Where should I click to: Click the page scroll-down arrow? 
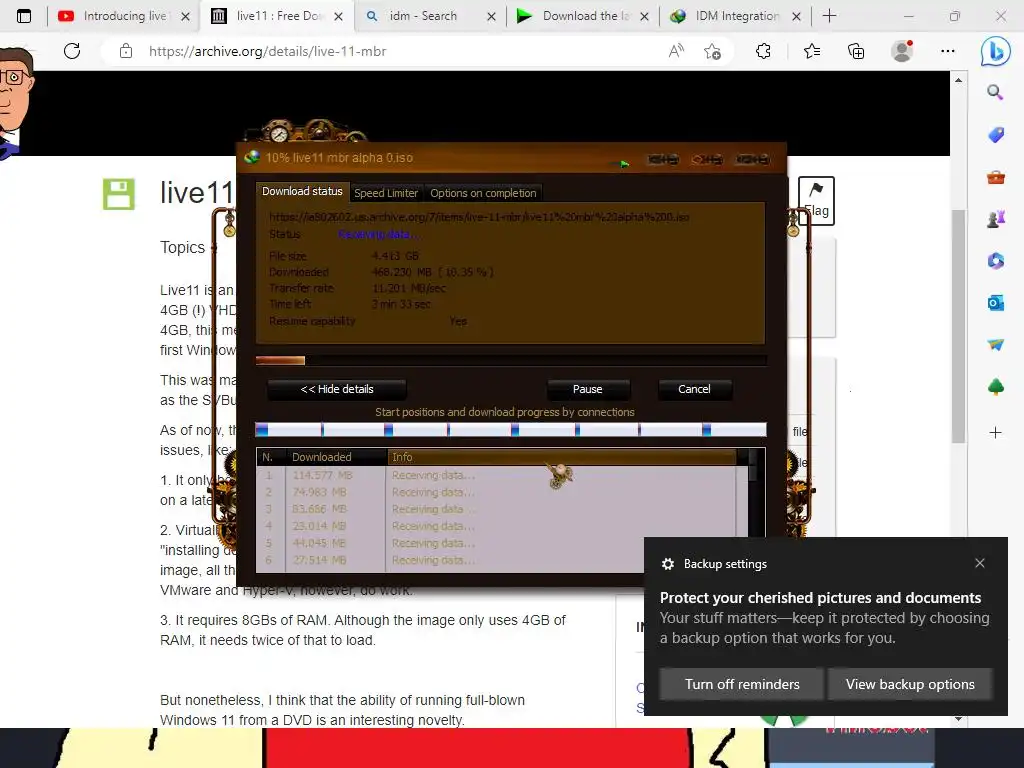tap(958, 719)
